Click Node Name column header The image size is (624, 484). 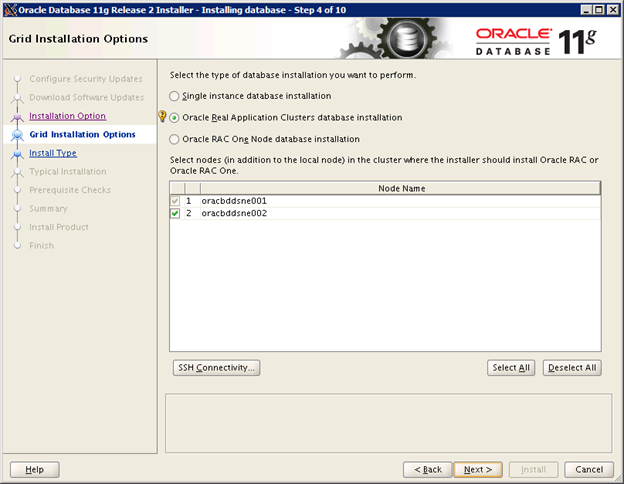[401, 189]
